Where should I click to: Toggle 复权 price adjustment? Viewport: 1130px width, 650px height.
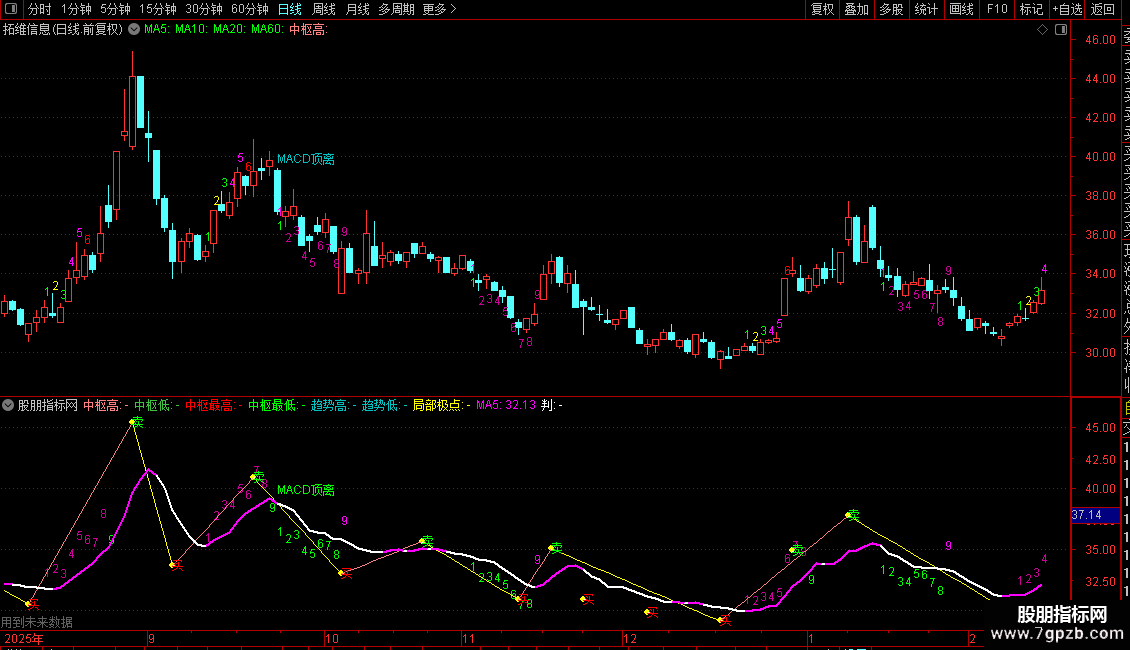pos(822,9)
